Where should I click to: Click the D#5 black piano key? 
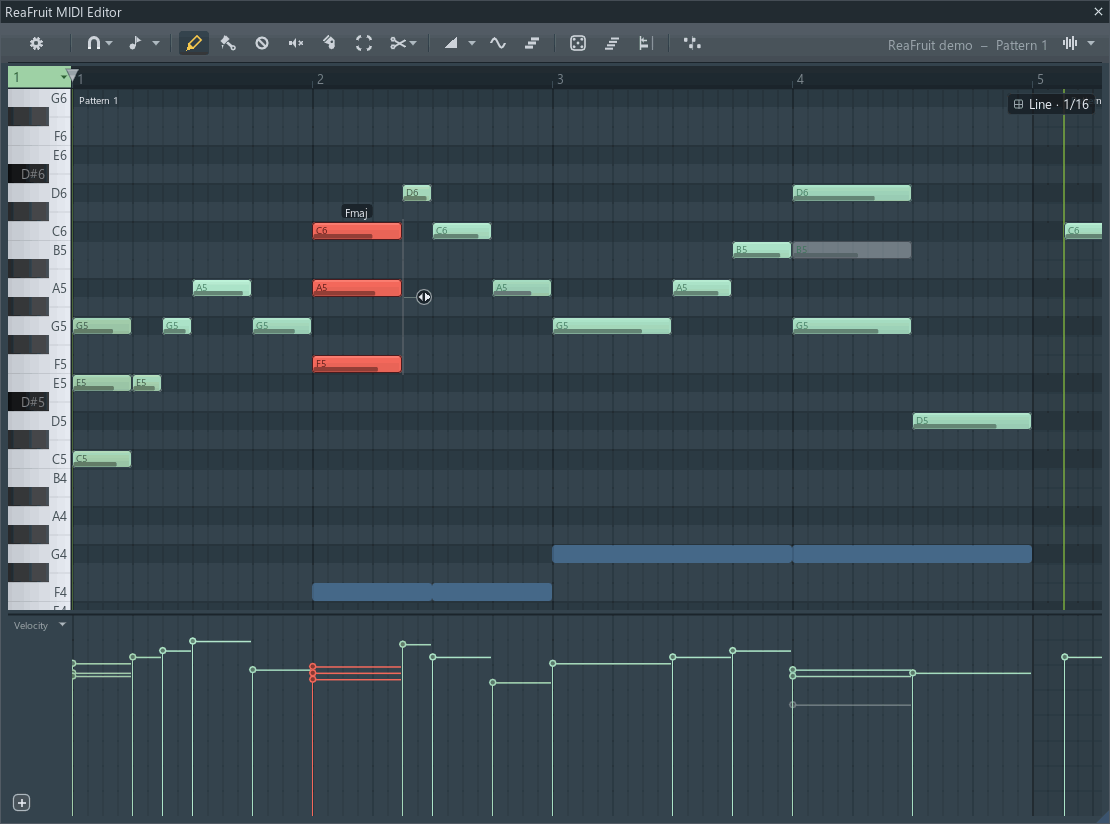click(28, 401)
